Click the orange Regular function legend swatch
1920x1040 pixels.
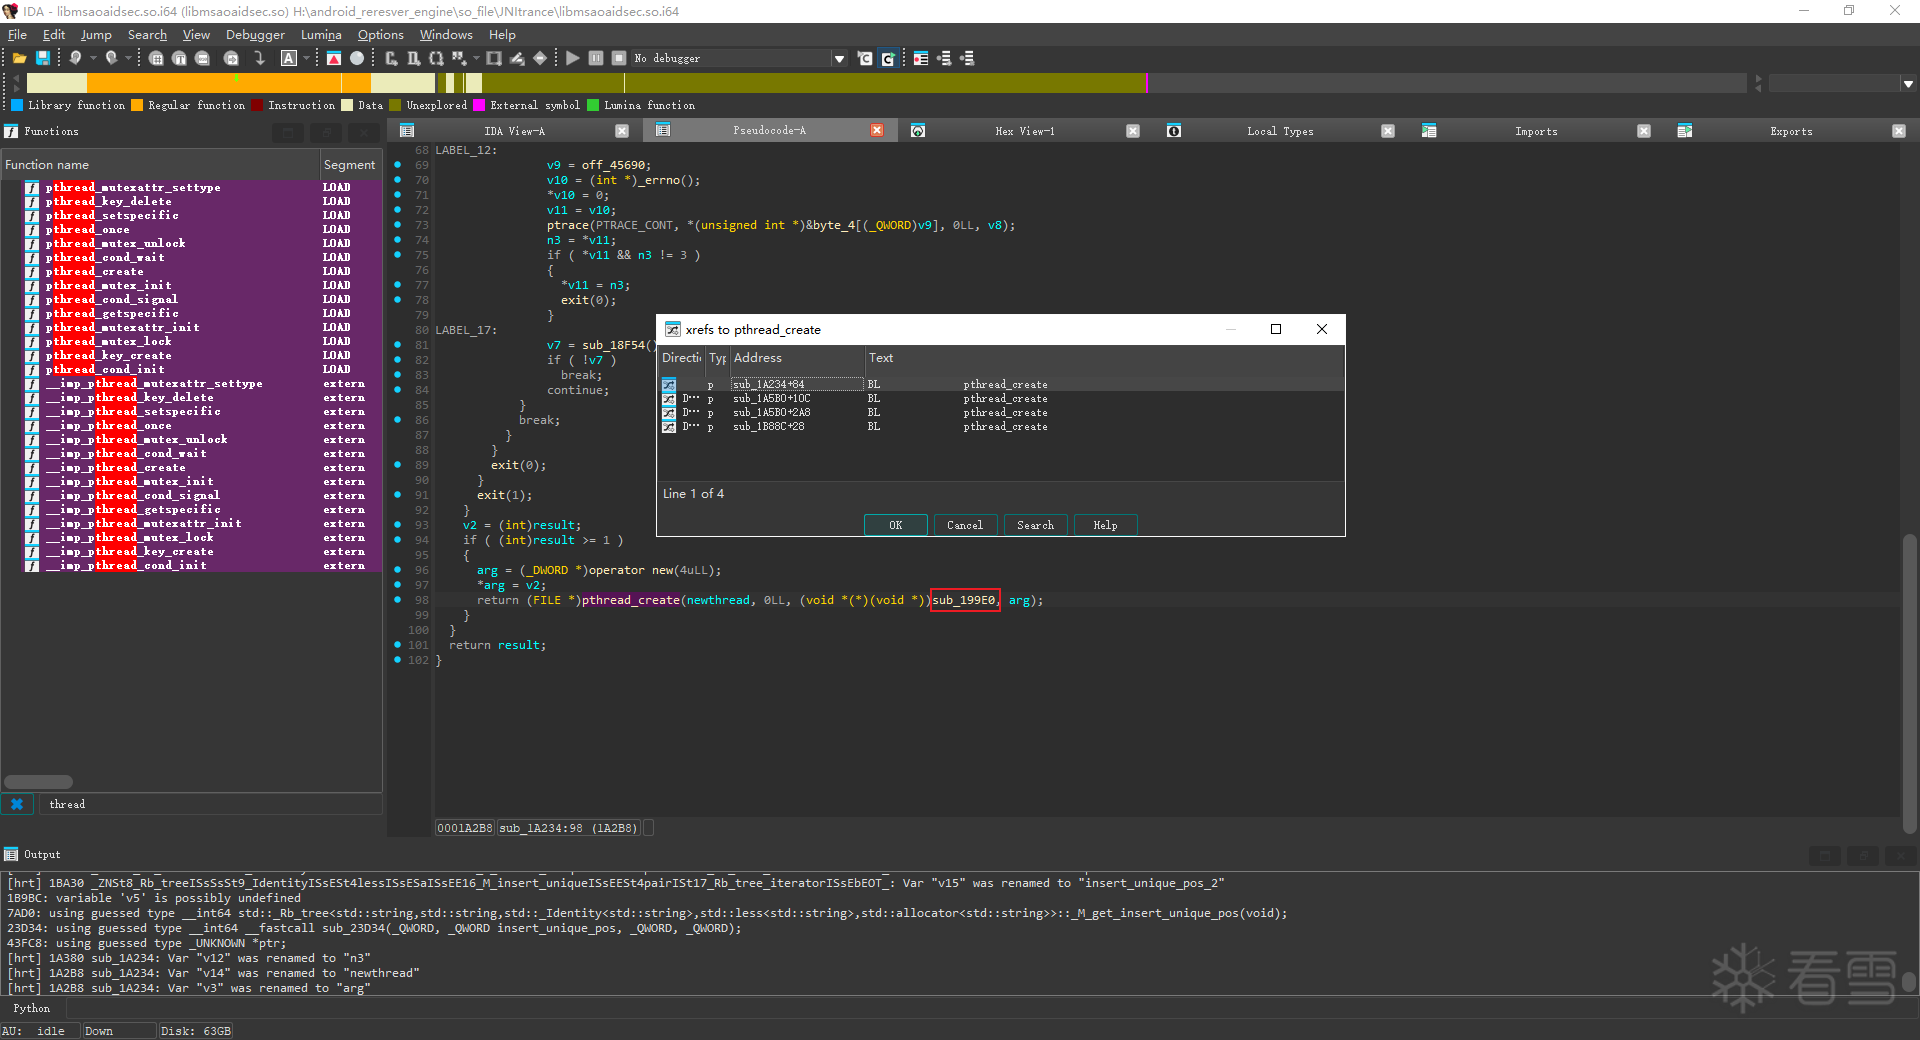click(x=136, y=105)
